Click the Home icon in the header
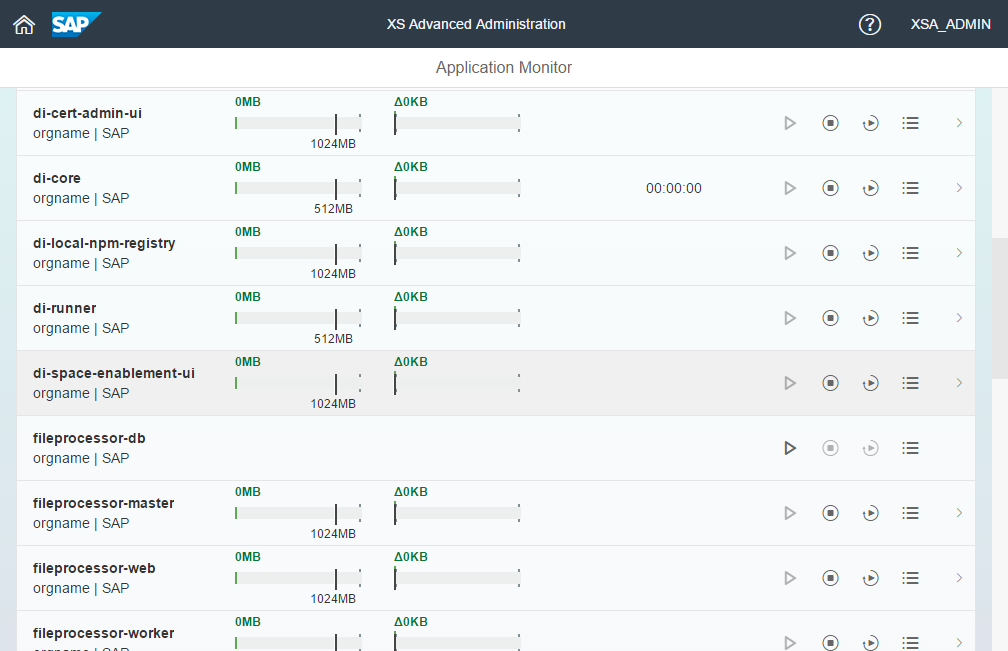The height and width of the screenshot is (651, 1008). 24,24
